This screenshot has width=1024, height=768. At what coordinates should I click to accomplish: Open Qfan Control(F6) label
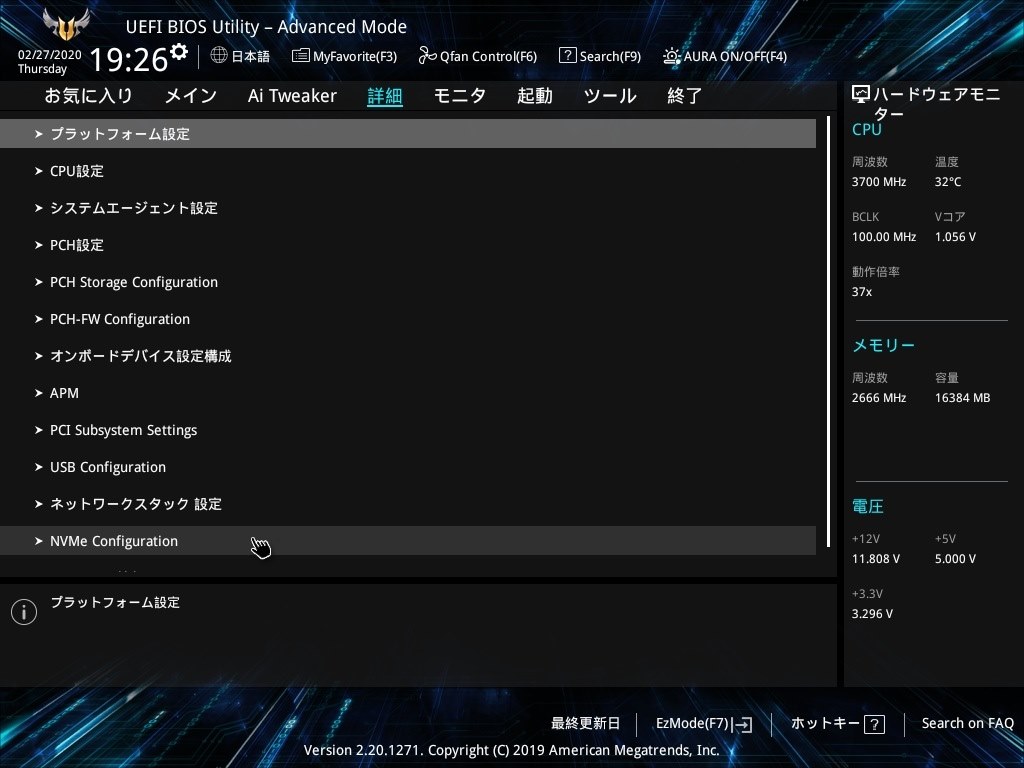[x=488, y=57]
